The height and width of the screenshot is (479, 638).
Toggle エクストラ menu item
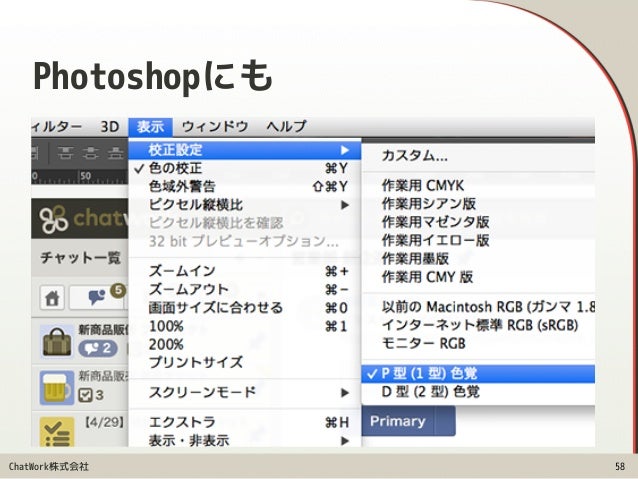click(245, 422)
